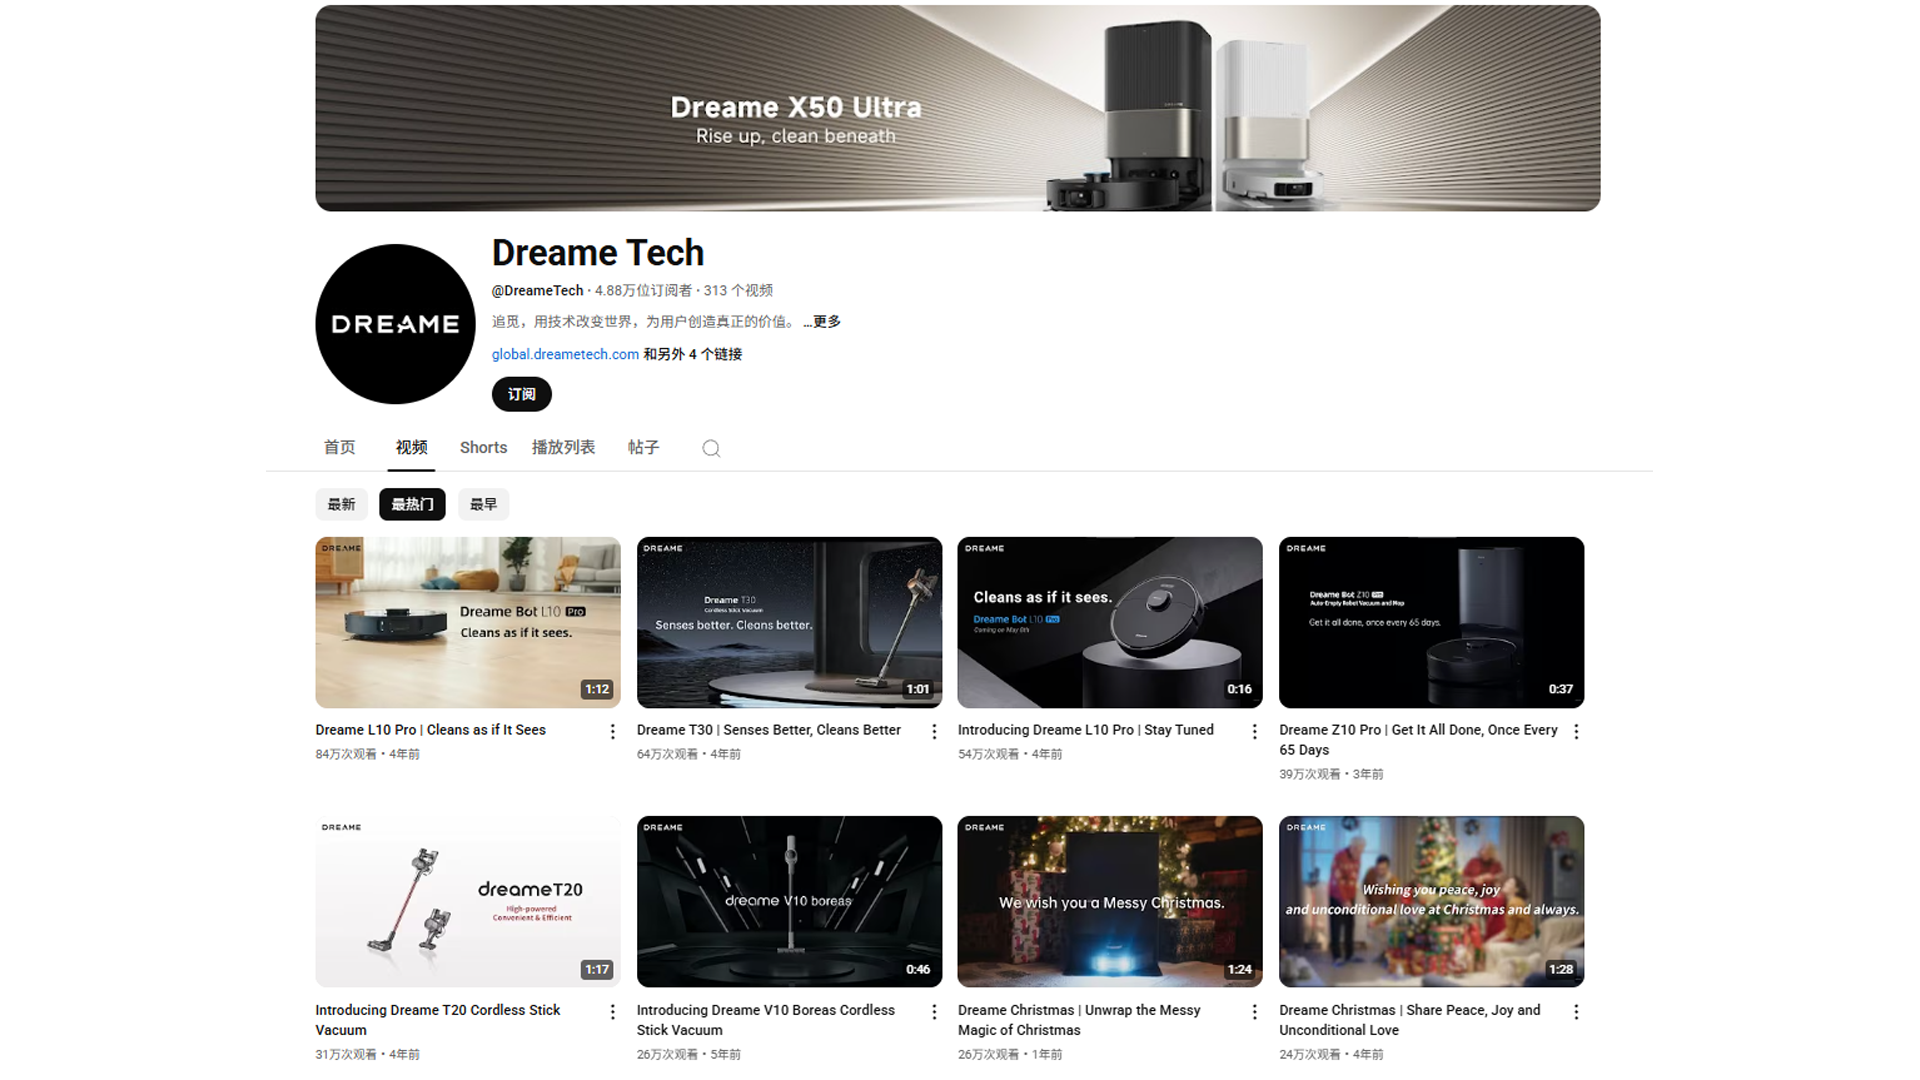
Task: Open Dreame Tech channel avatar logo
Action: [395, 324]
